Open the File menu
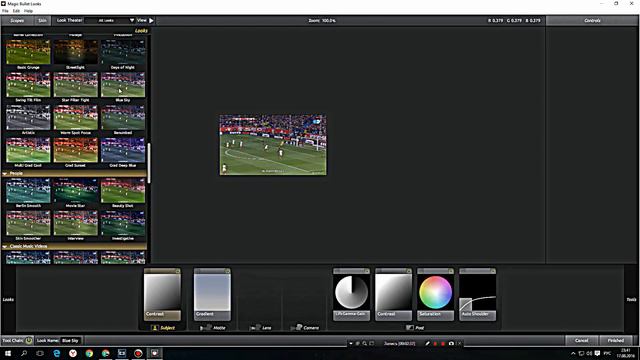The height and width of the screenshot is (360, 640). (x=5, y=11)
